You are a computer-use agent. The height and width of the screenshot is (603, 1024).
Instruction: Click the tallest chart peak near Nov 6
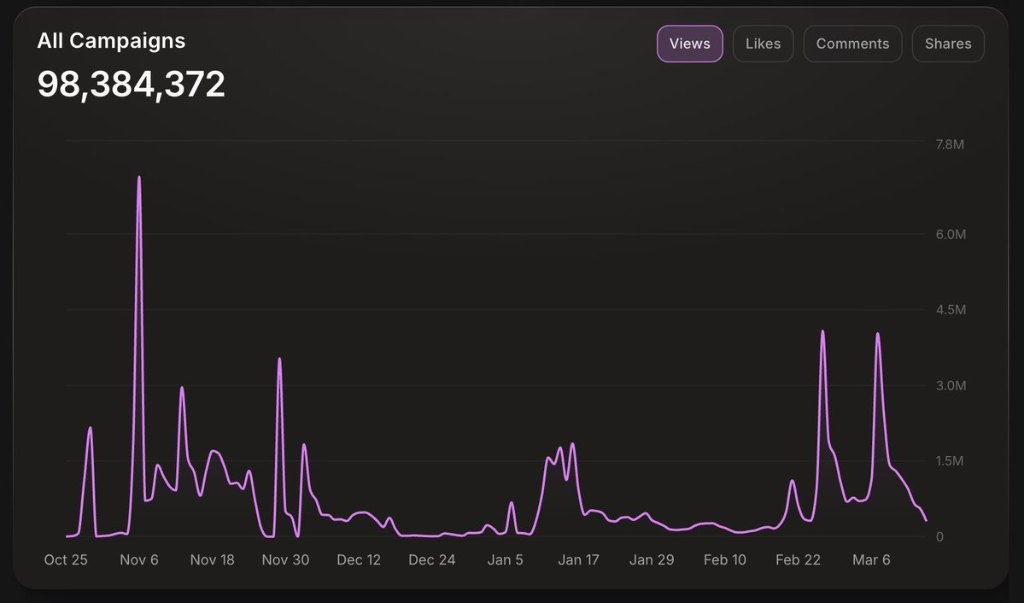tap(139, 179)
